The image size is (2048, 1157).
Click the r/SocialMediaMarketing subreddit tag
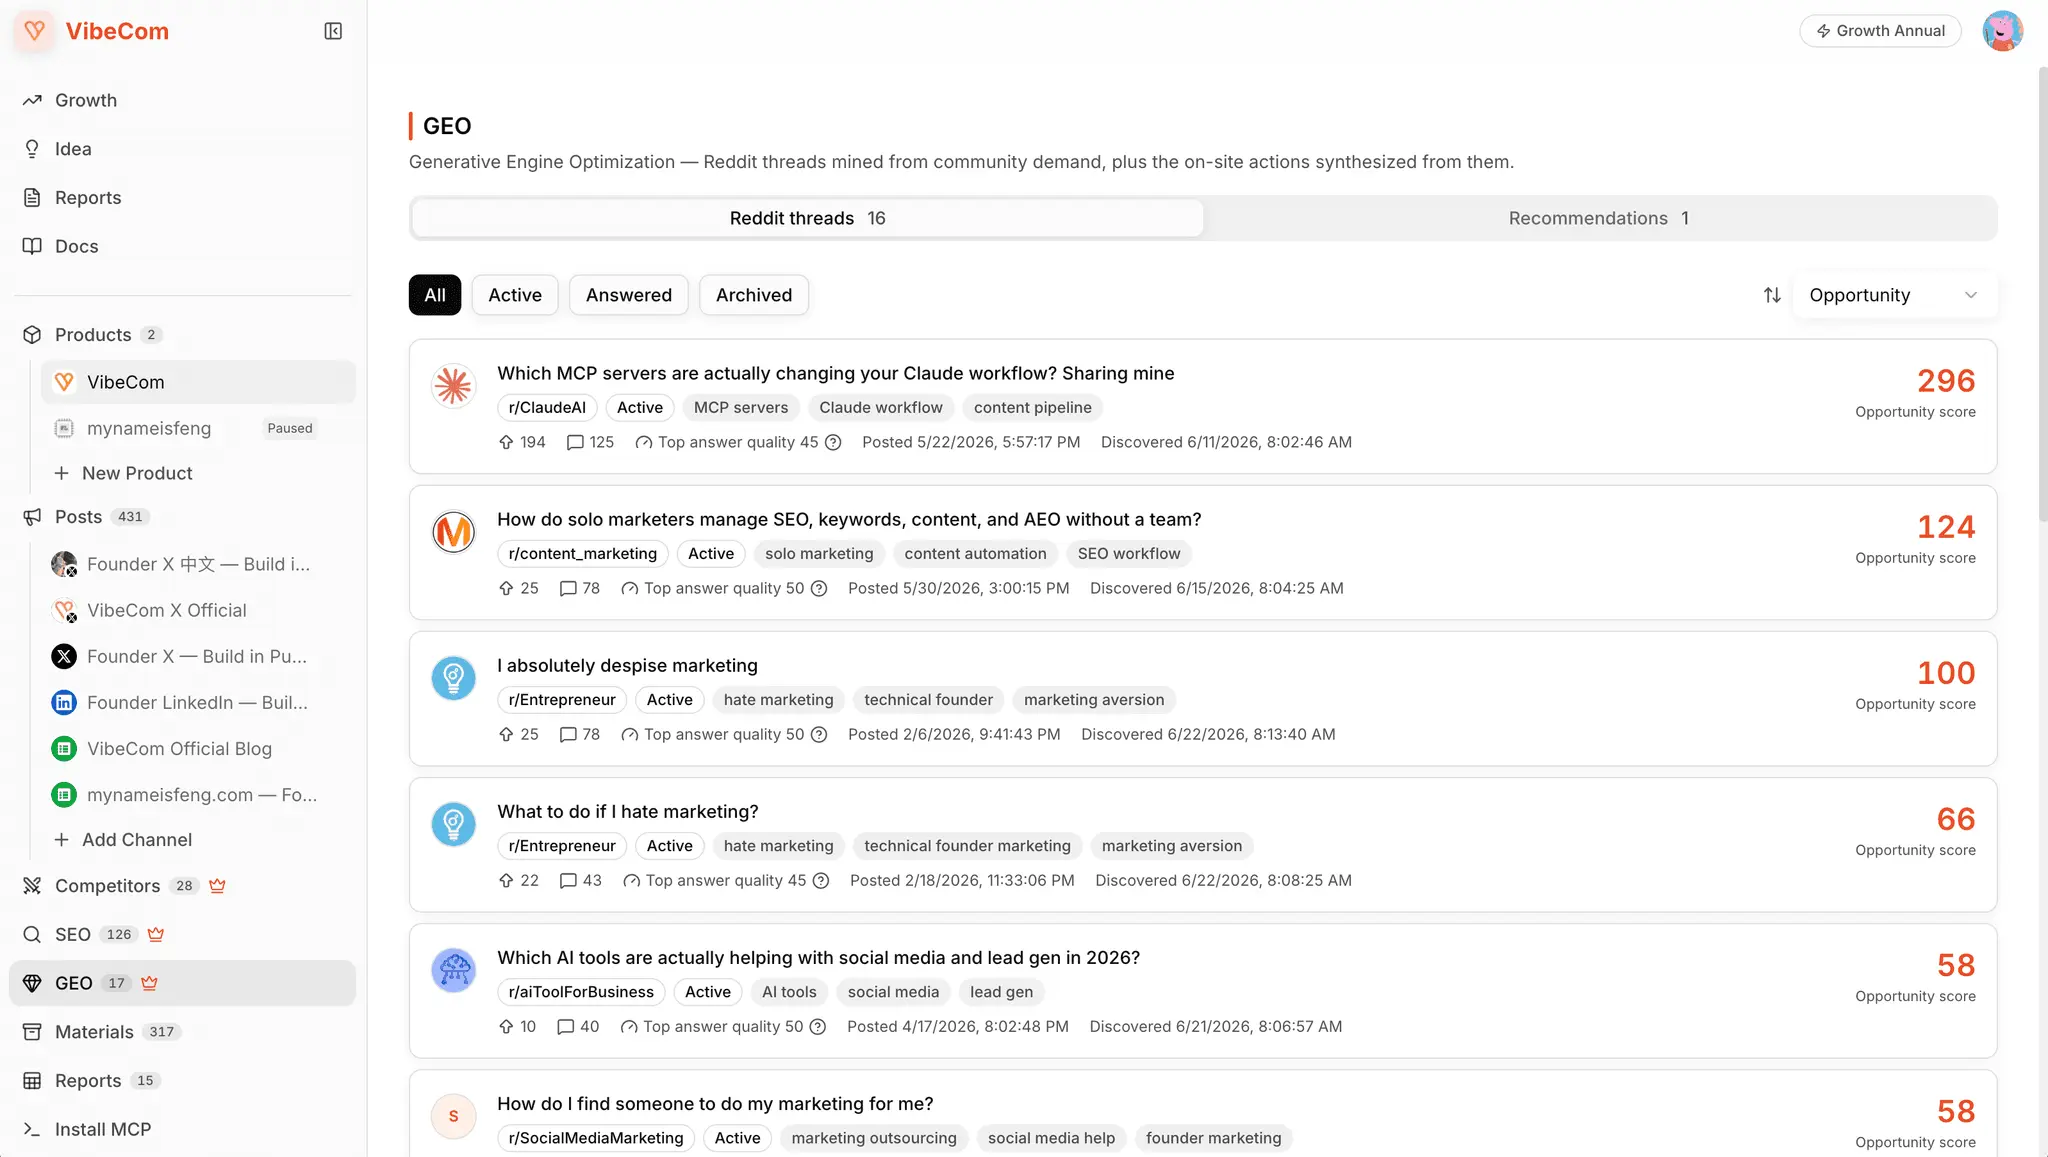point(596,1137)
